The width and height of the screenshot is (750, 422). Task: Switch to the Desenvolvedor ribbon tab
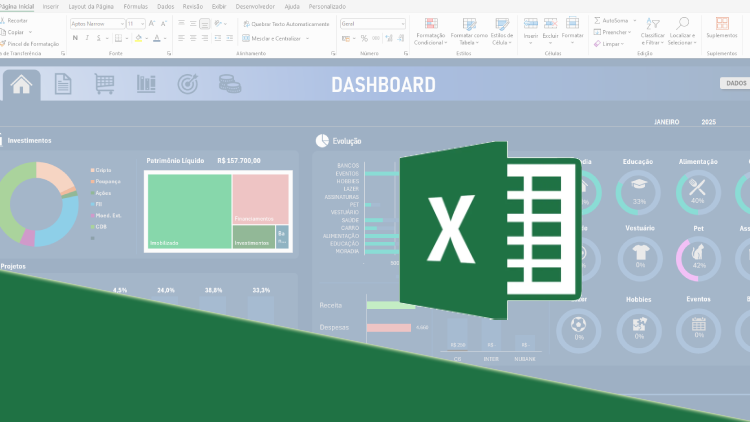[x=255, y=7]
